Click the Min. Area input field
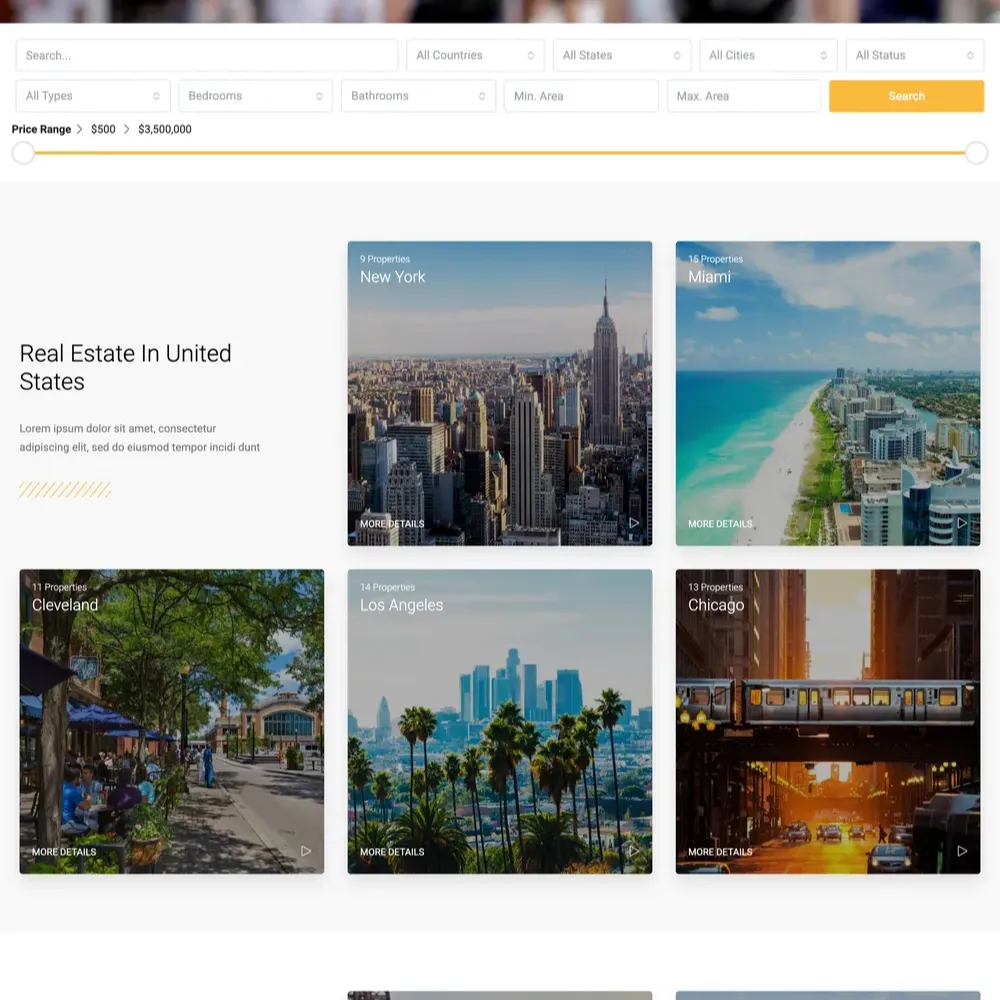This screenshot has width=1000, height=1000. pos(581,96)
